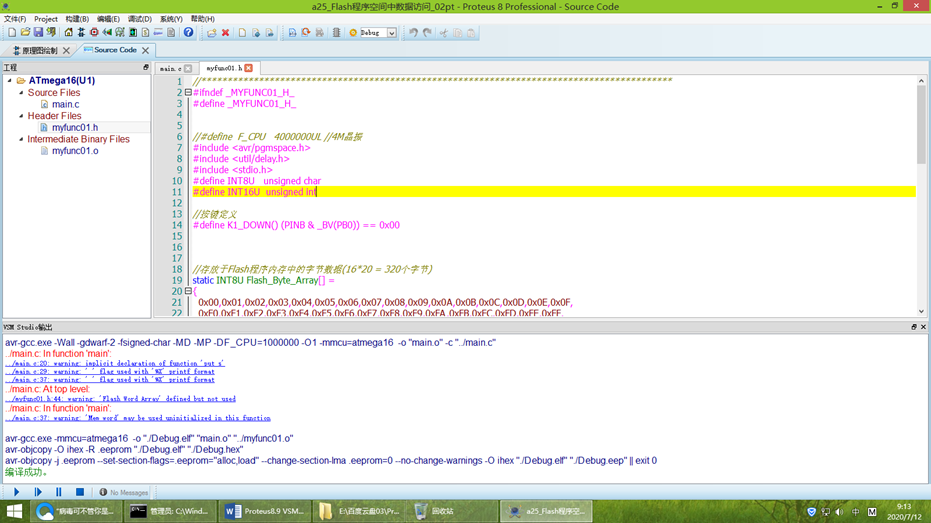The image size is (931, 523).
Task: Switch to the main.c editor tab
Action: pyautogui.click(x=170, y=68)
